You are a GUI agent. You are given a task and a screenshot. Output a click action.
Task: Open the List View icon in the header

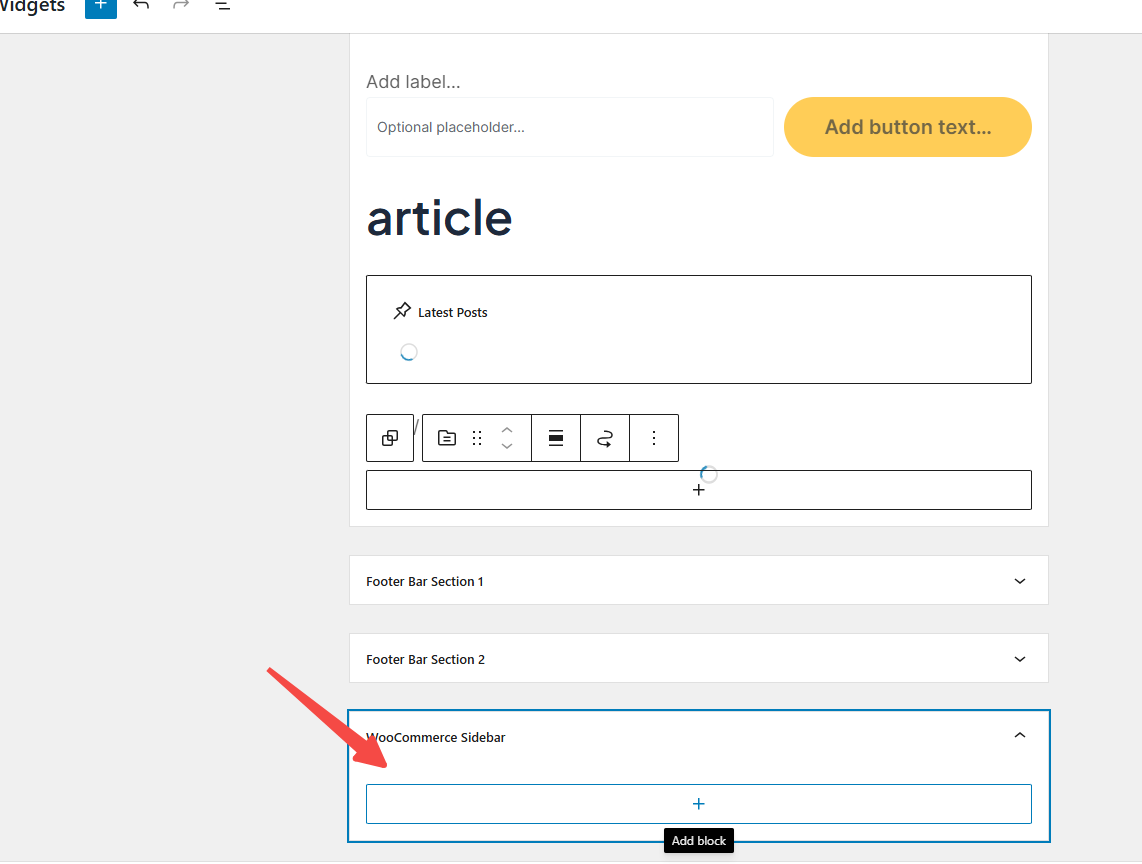pyautogui.click(x=221, y=8)
